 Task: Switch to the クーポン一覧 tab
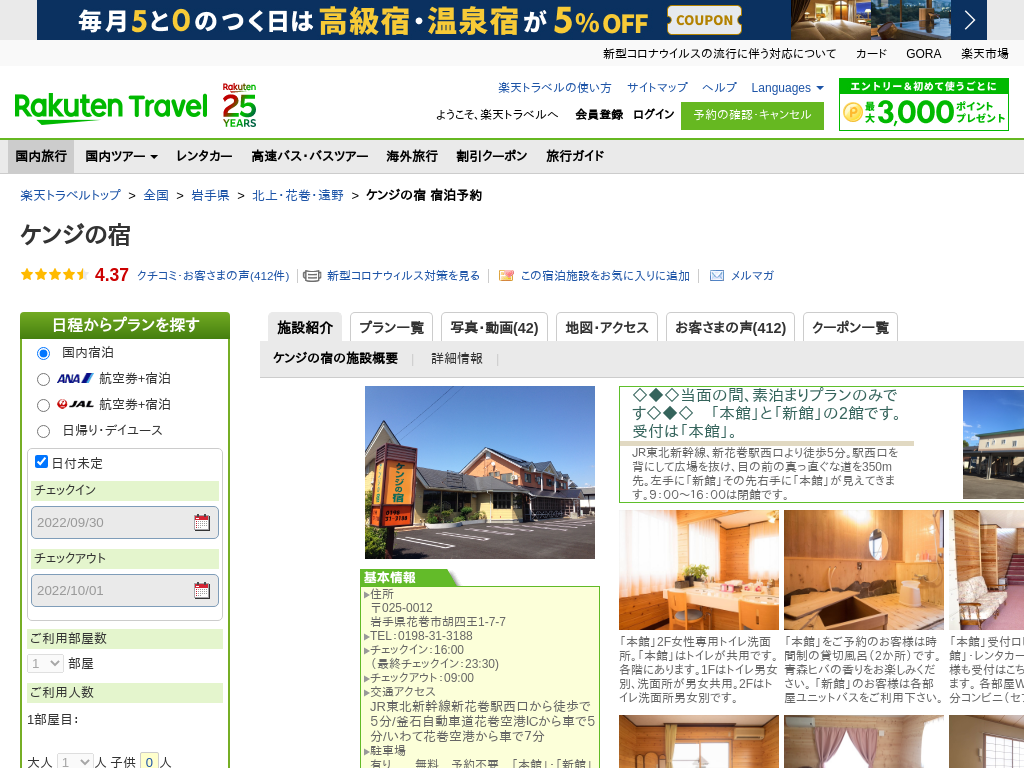tap(850, 327)
